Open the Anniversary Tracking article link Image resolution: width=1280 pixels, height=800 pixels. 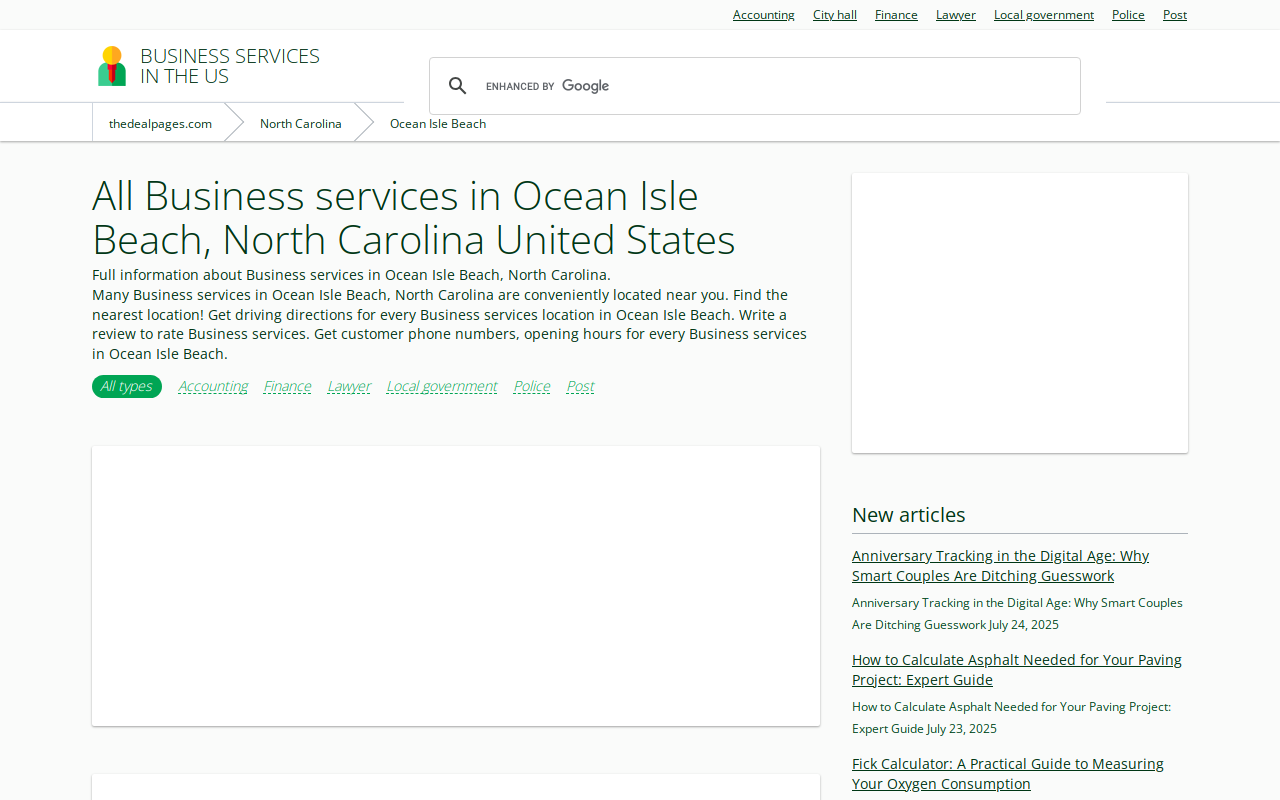[x=1000, y=566]
